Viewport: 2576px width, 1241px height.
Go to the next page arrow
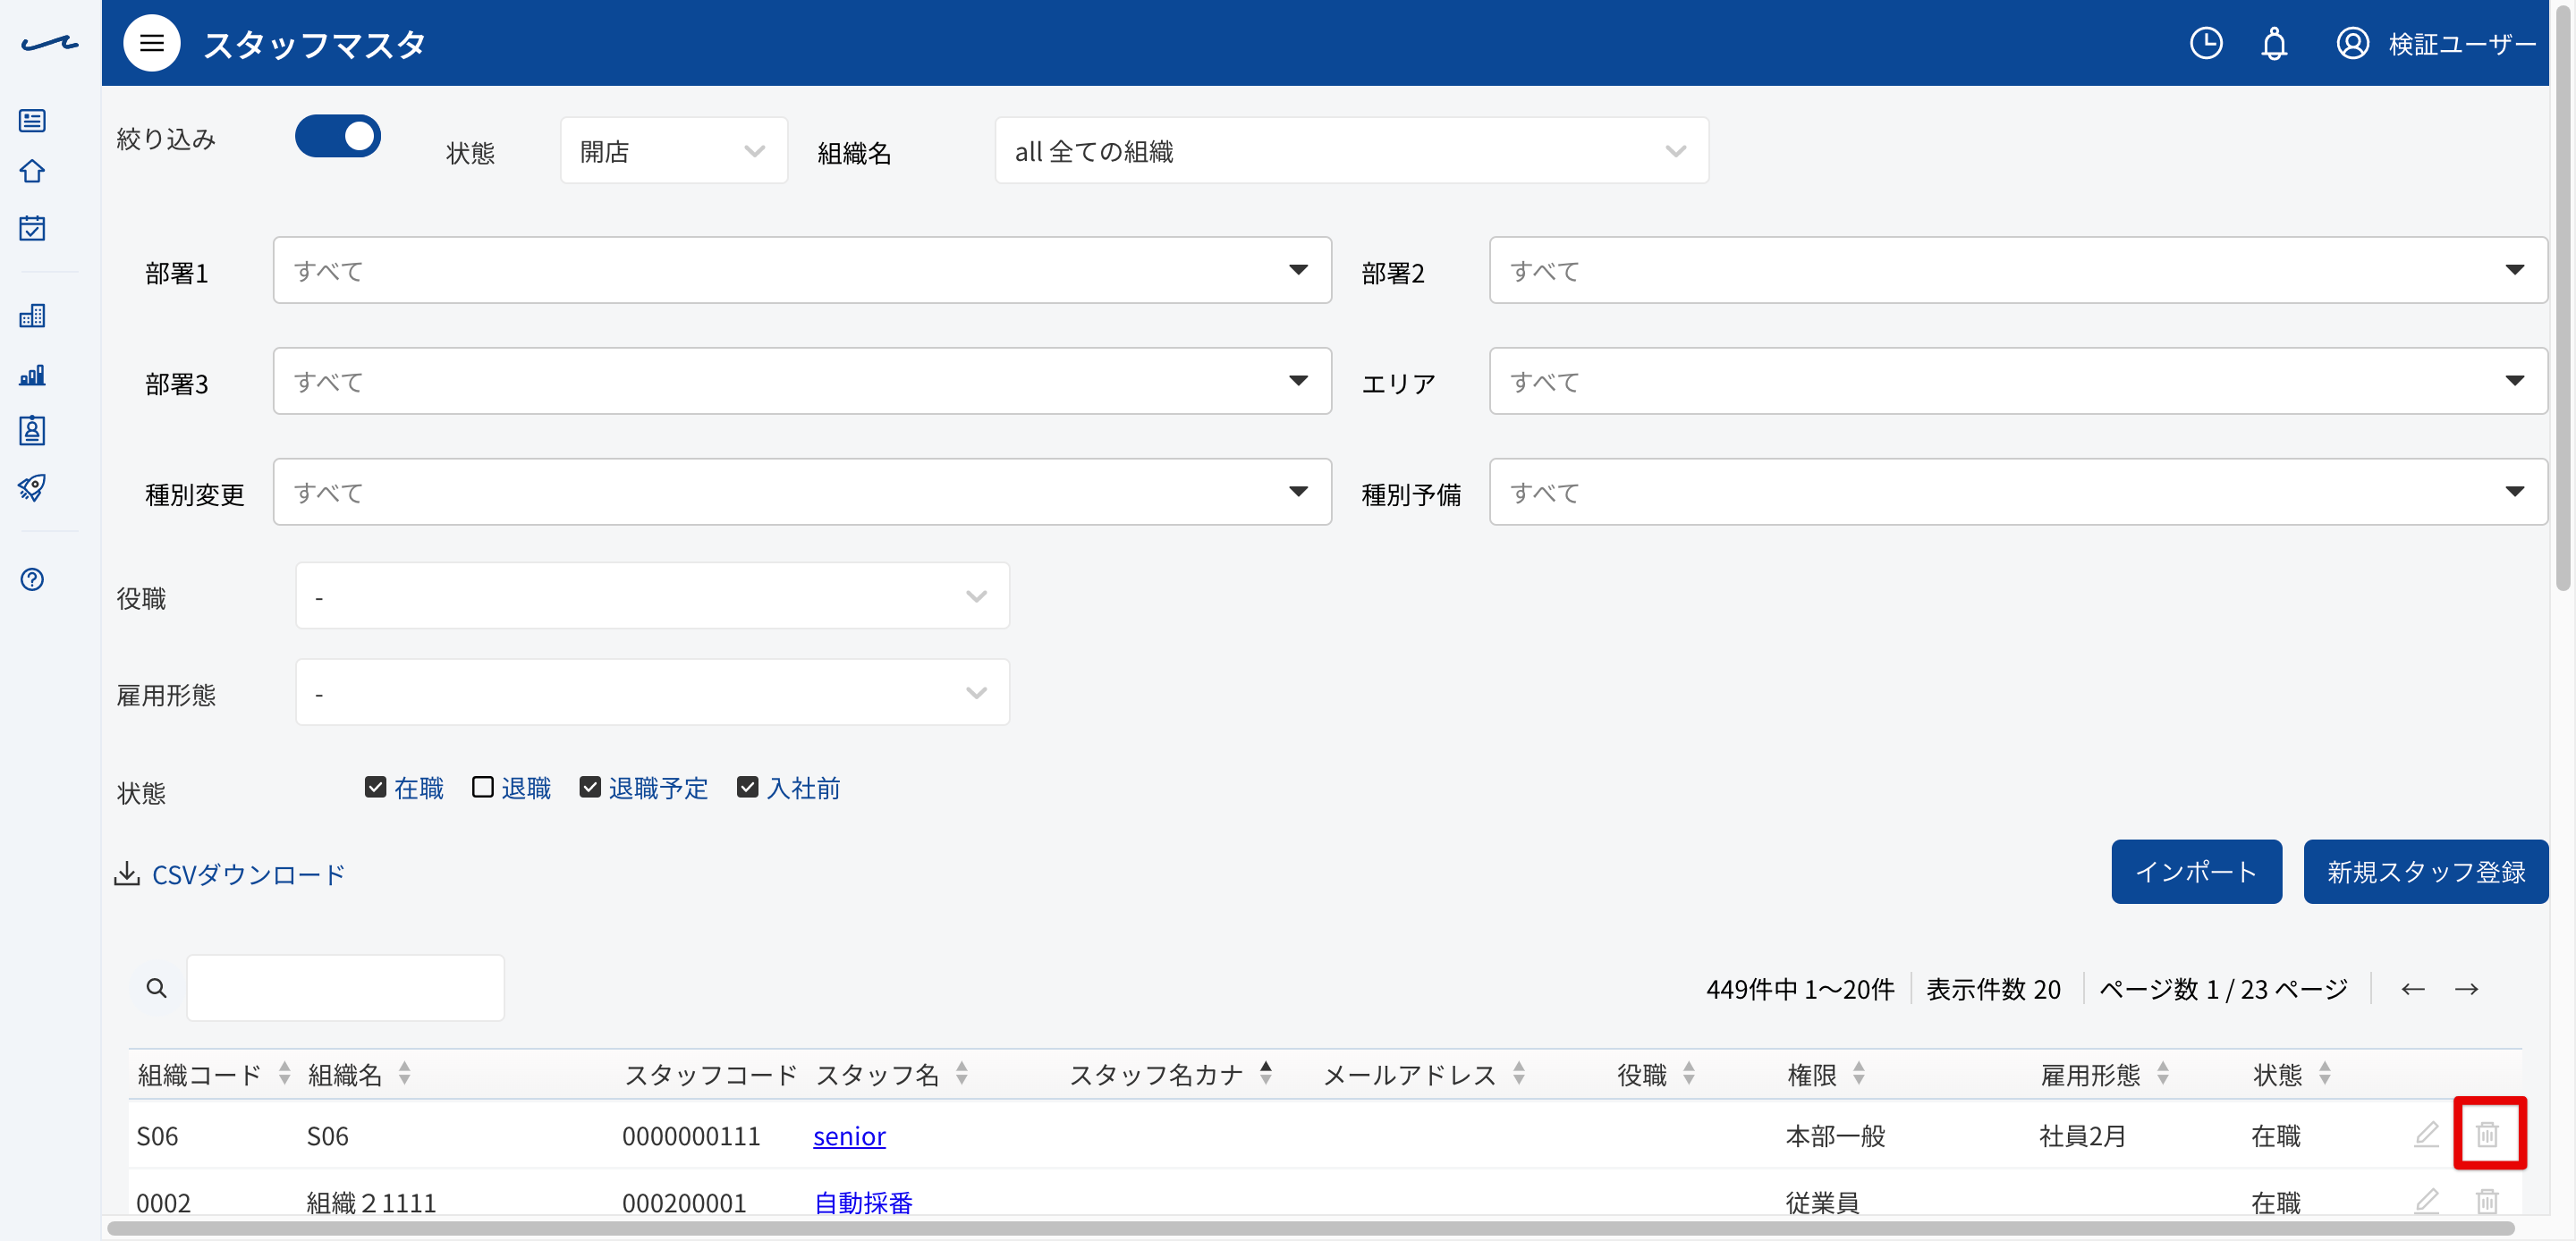pos(2466,989)
